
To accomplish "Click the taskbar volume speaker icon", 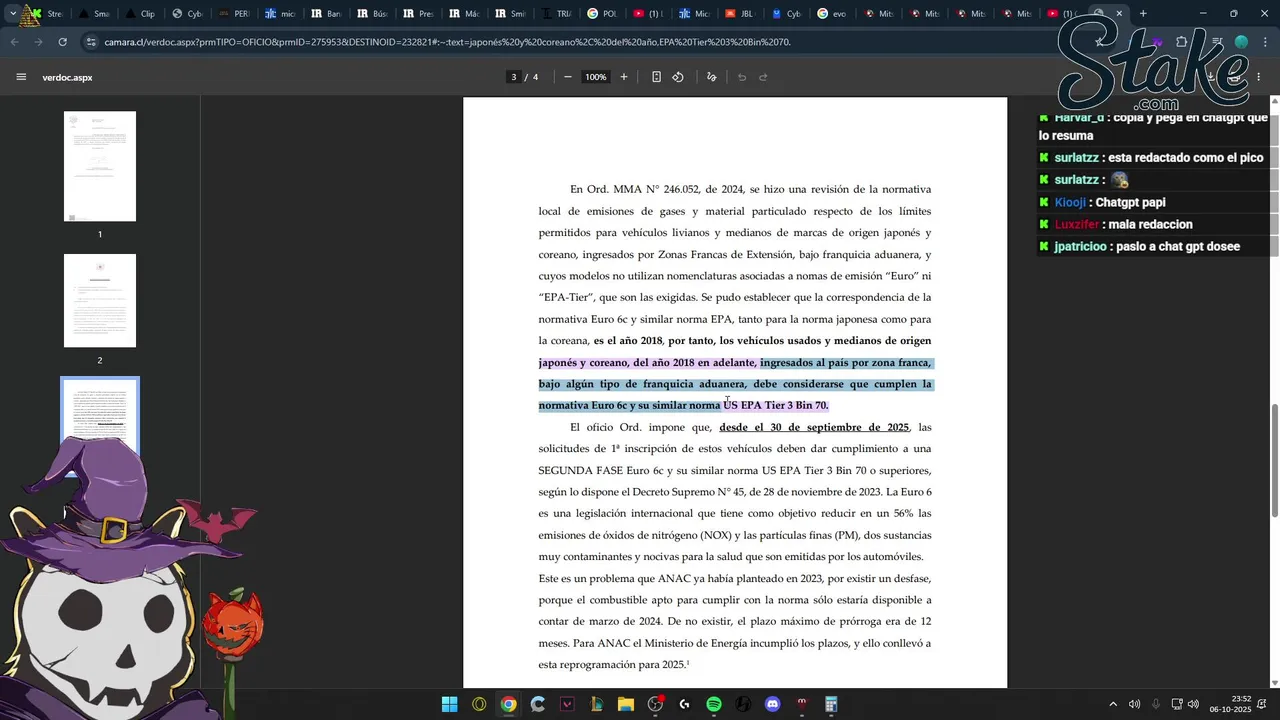I will click(x=1193, y=704).
